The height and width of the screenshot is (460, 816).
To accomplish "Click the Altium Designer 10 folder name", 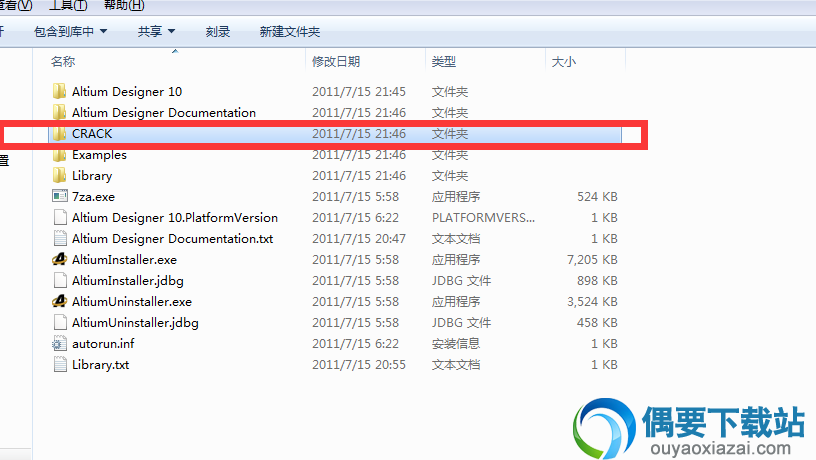I will [x=127, y=92].
